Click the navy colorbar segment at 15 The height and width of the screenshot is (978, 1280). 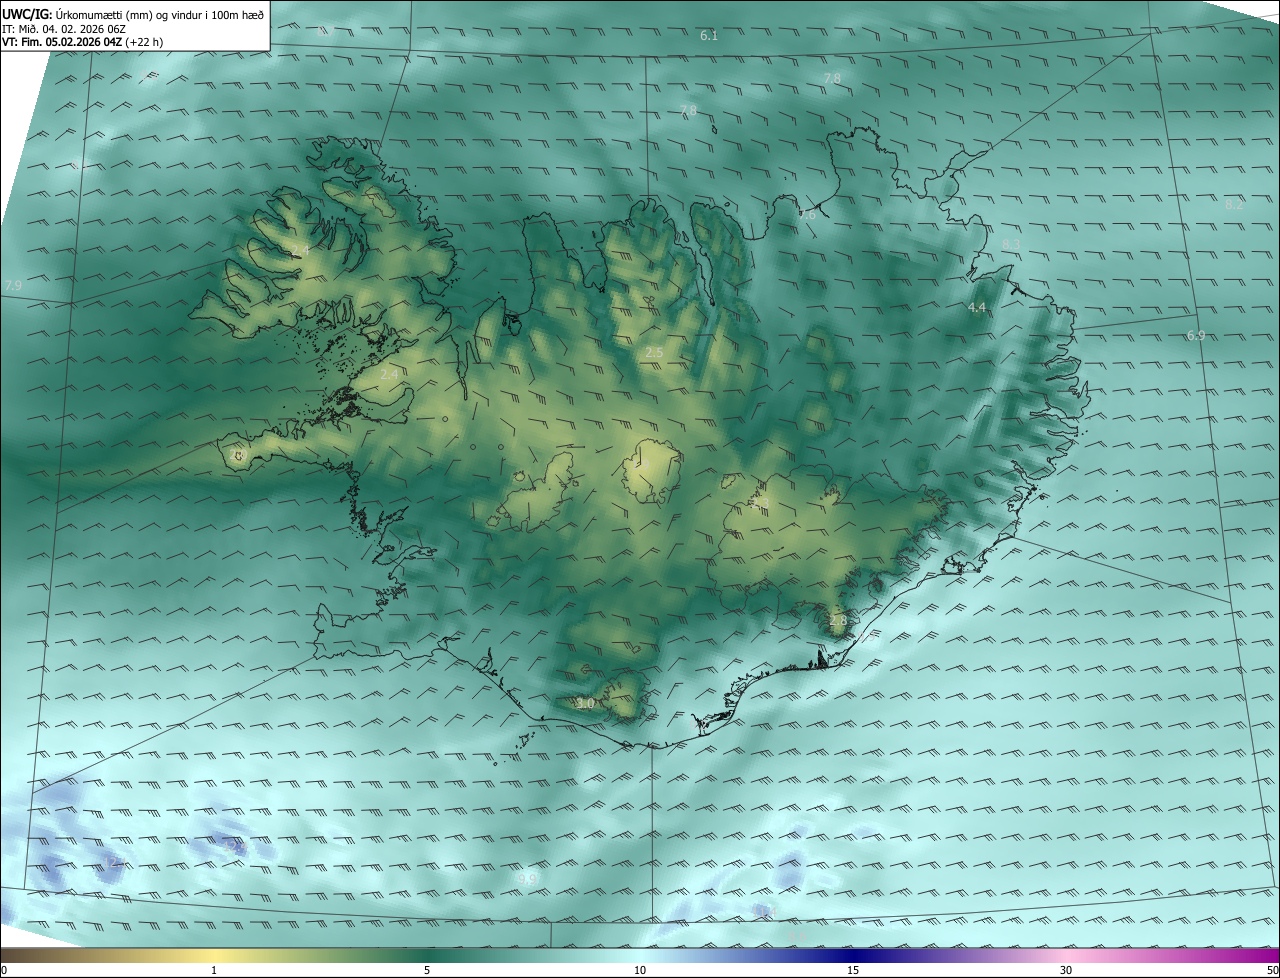853,954
